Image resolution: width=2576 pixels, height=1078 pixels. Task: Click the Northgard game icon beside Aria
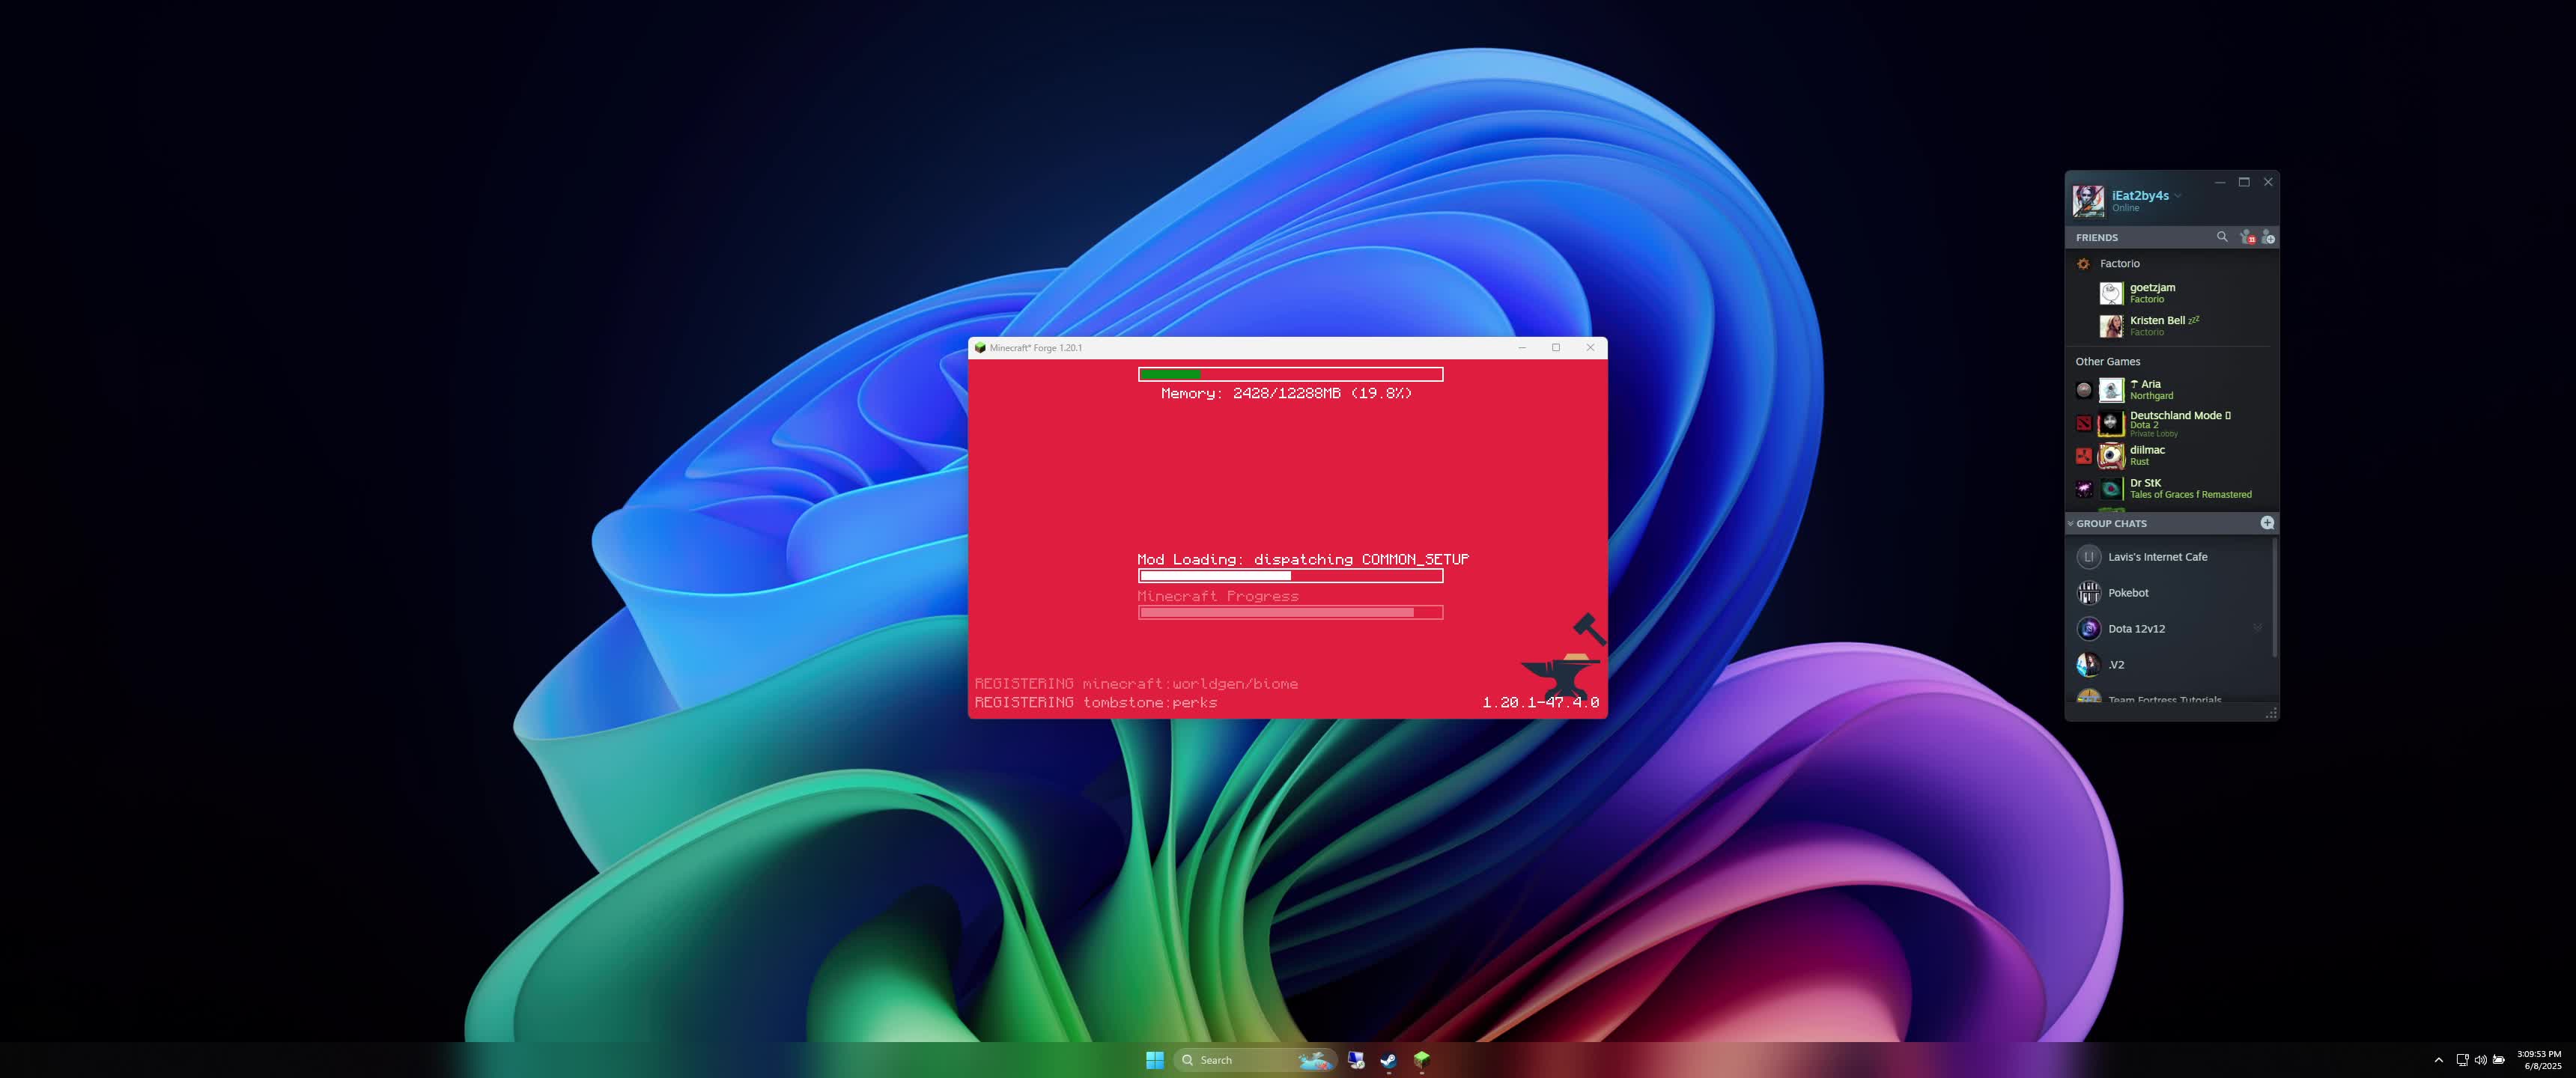tap(2084, 390)
